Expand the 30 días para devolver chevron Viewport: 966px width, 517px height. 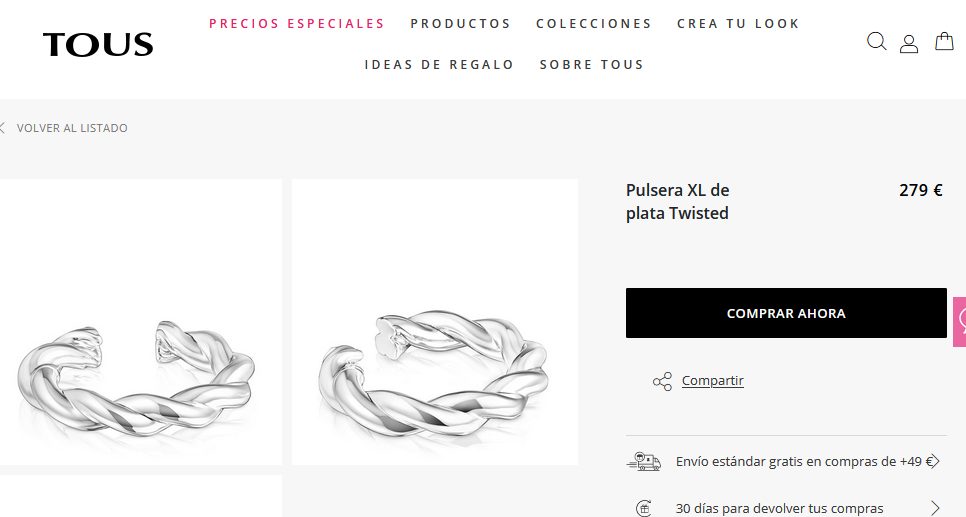[935, 508]
